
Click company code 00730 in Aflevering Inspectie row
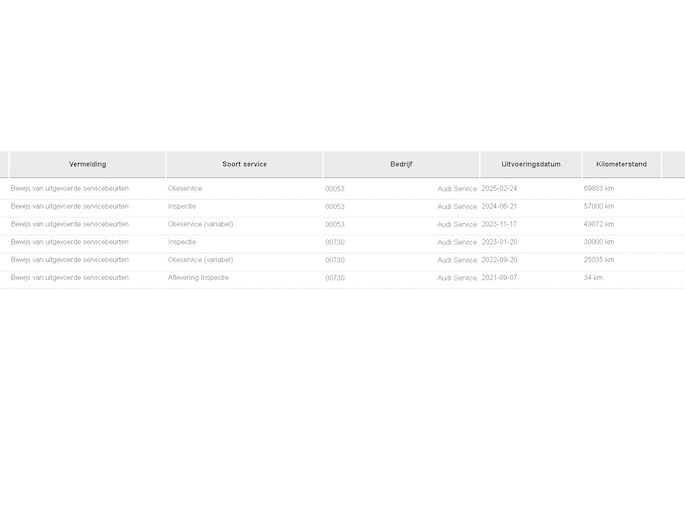335,278
